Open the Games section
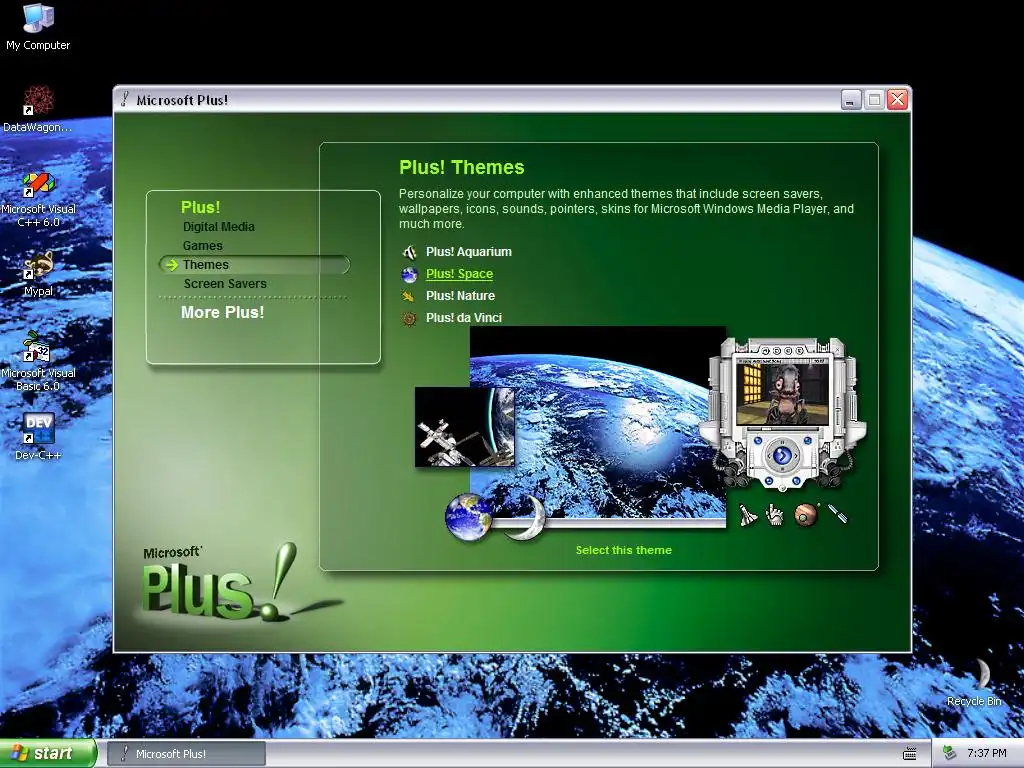The image size is (1024, 768). pyautogui.click(x=202, y=246)
